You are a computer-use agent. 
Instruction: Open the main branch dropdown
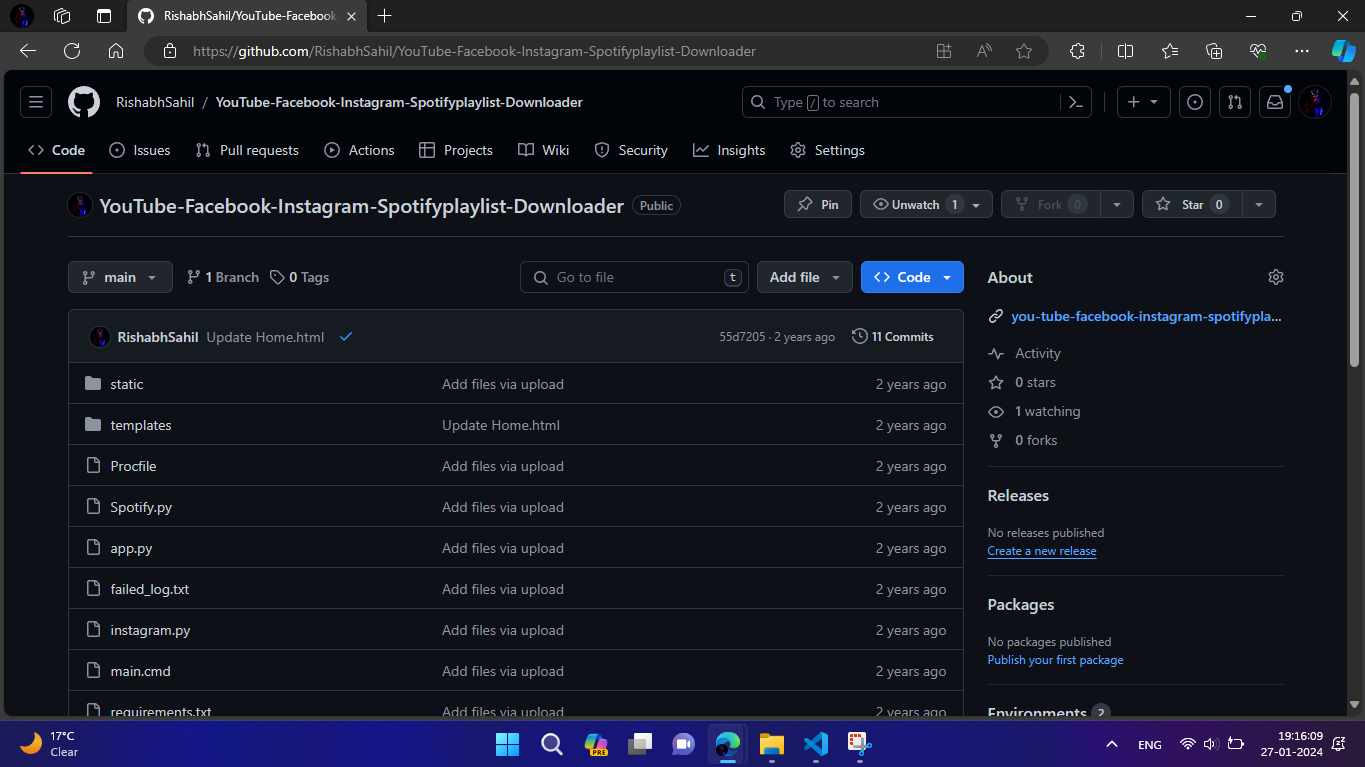pos(120,277)
